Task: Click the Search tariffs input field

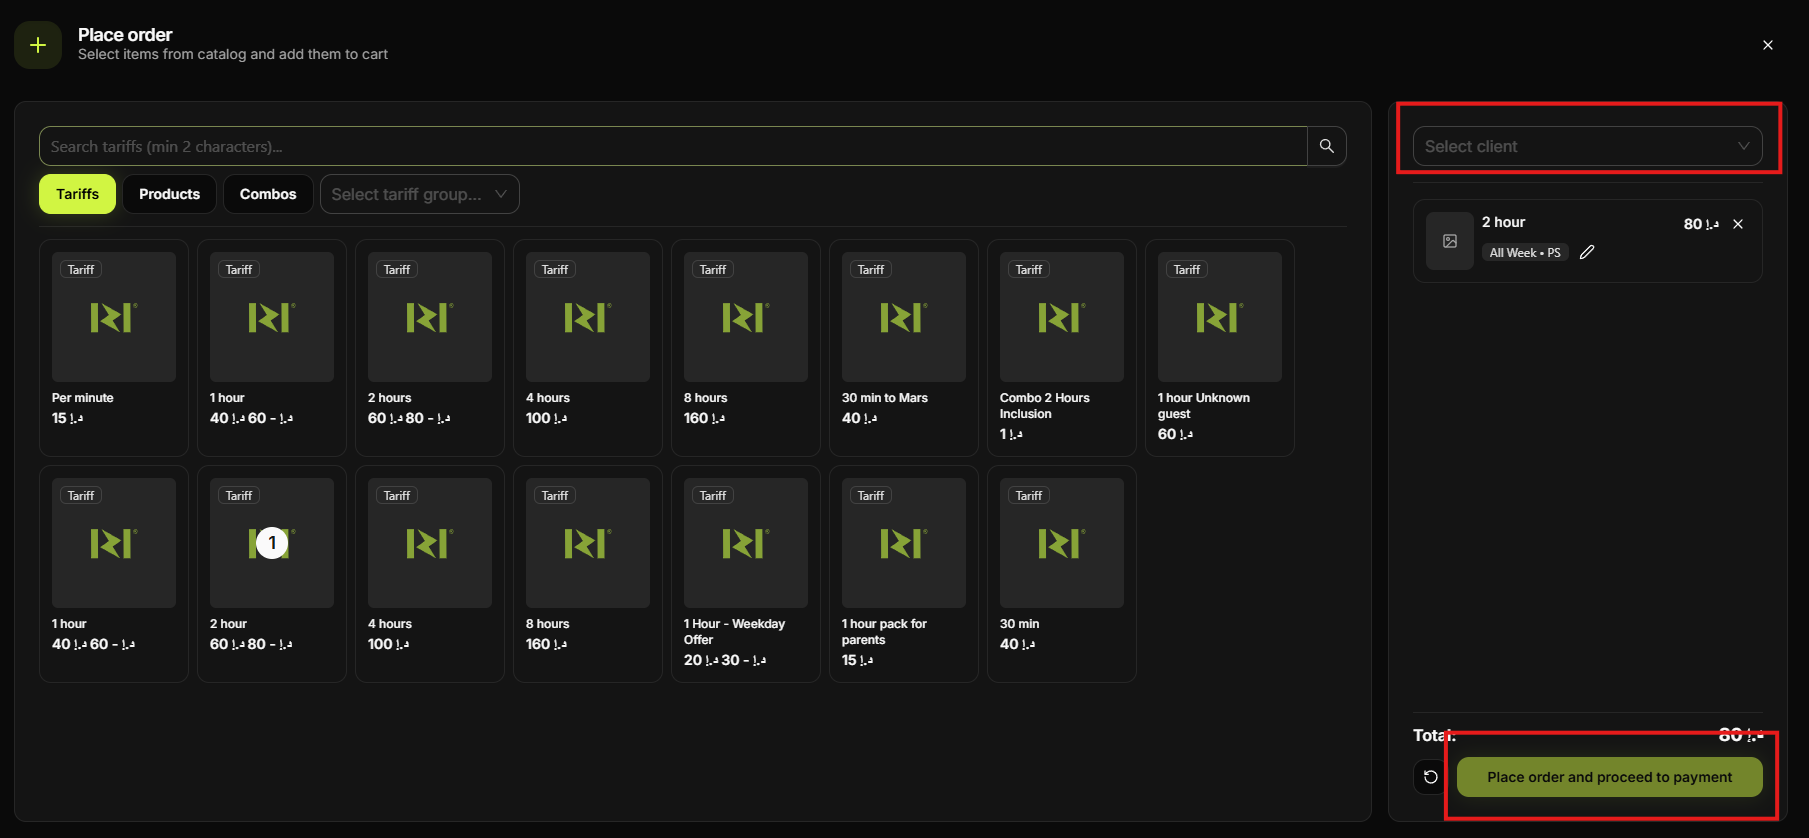Action: [x=672, y=146]
